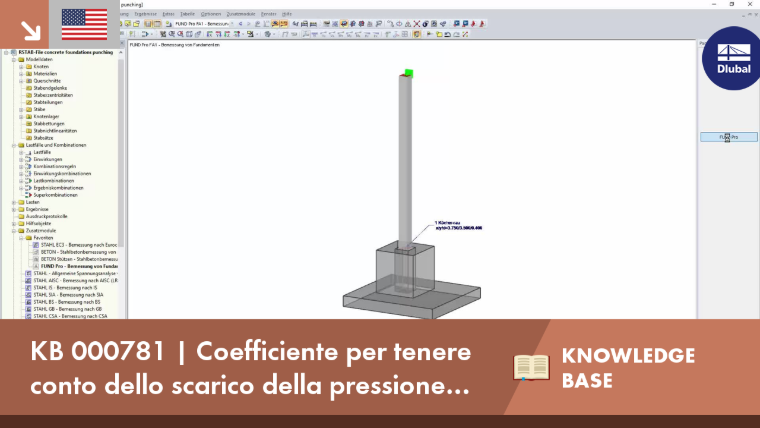Screen dimensions: 760x428
Task: Expand the Knoten tree node
Action: [x=21, y=67]
